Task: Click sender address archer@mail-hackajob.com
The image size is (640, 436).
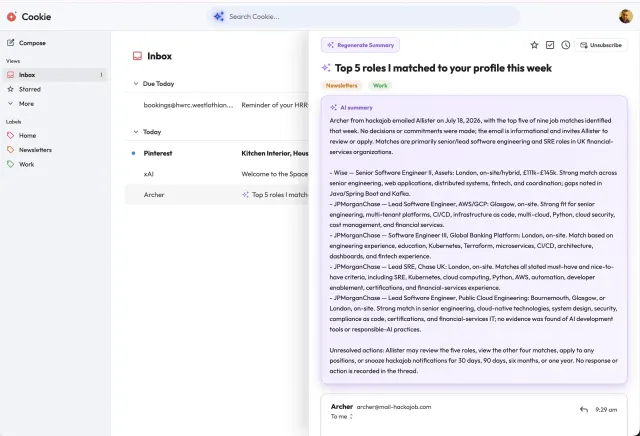Action: tap(394, 407)
